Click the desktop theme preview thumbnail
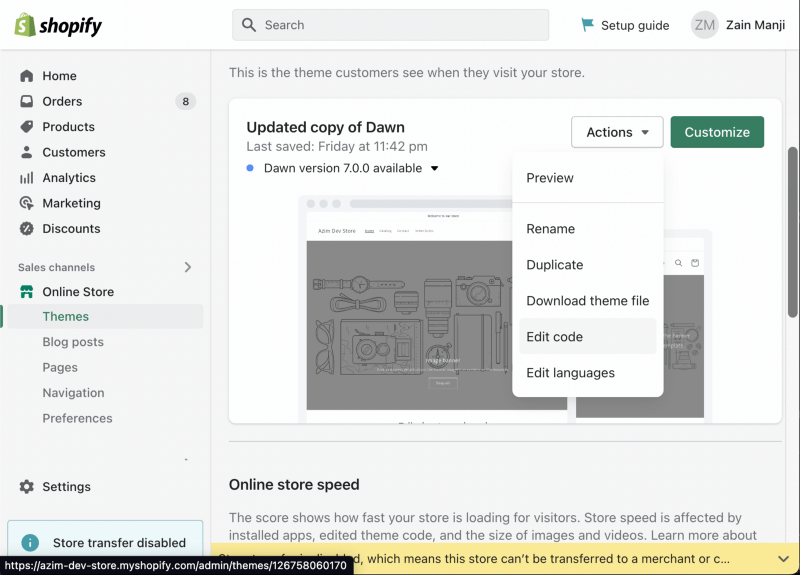This screenshot has height=575, width=800. [x=410, y=309]
